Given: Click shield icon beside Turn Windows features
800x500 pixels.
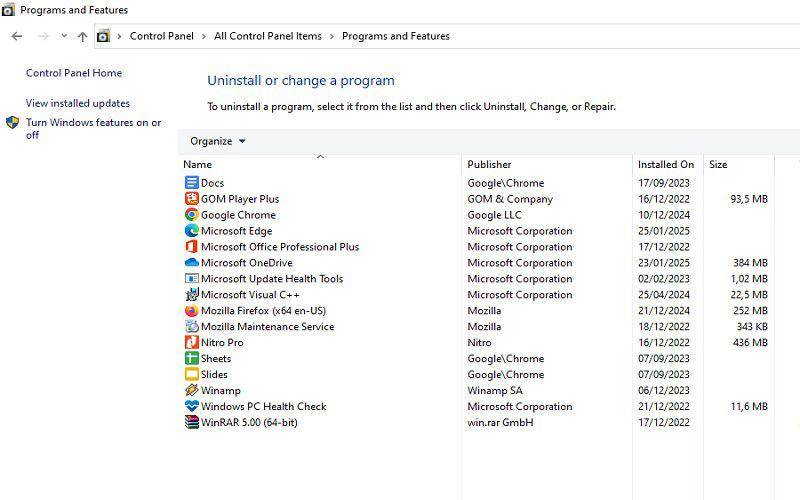Looking at the screenshot, I should (12, 122).
